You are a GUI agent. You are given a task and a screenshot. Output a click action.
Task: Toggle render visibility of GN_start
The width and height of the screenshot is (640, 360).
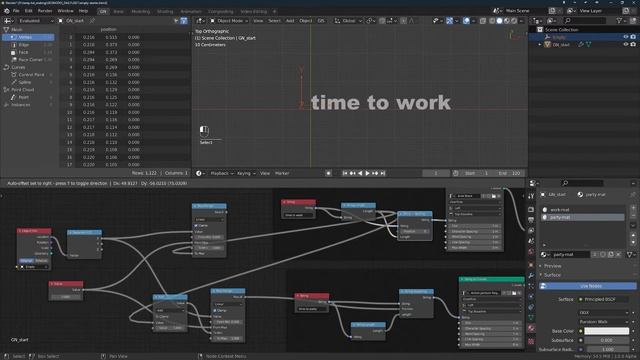click(x=633, y=44)
